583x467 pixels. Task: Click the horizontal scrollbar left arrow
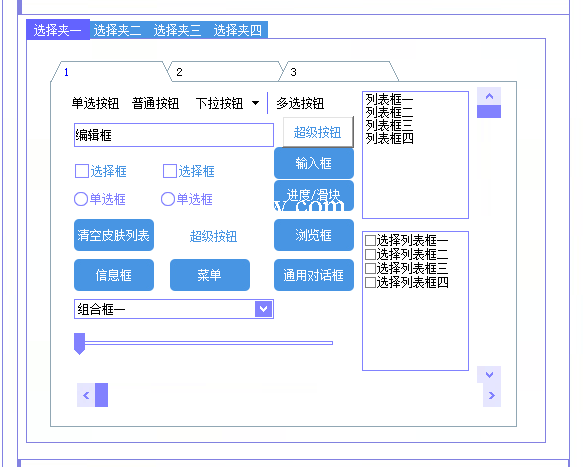86,395
